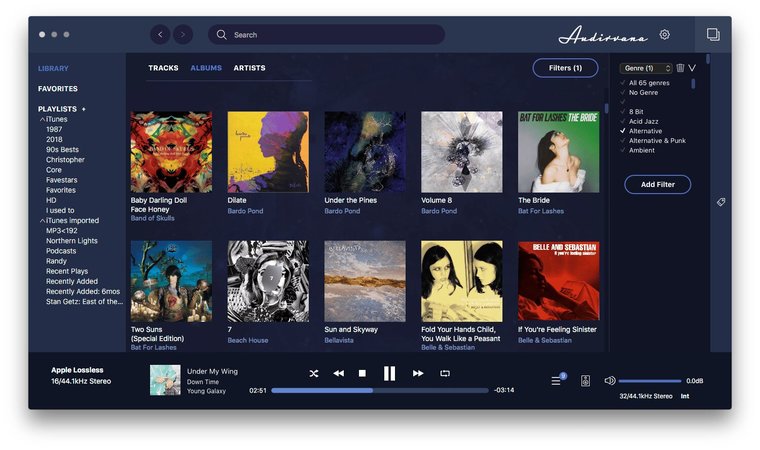Open the Baby Darling Doll Face Honey cover
This screenshot has width=760, height=450.
[171, 152]
